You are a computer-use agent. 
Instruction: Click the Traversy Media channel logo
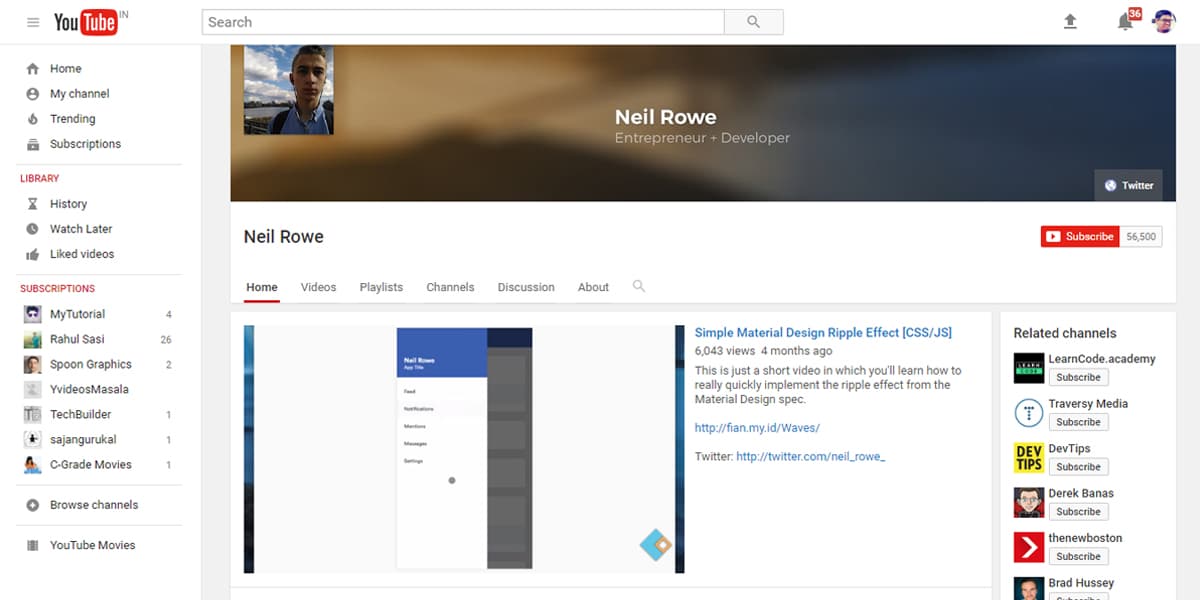click(x=1029, y=413)
